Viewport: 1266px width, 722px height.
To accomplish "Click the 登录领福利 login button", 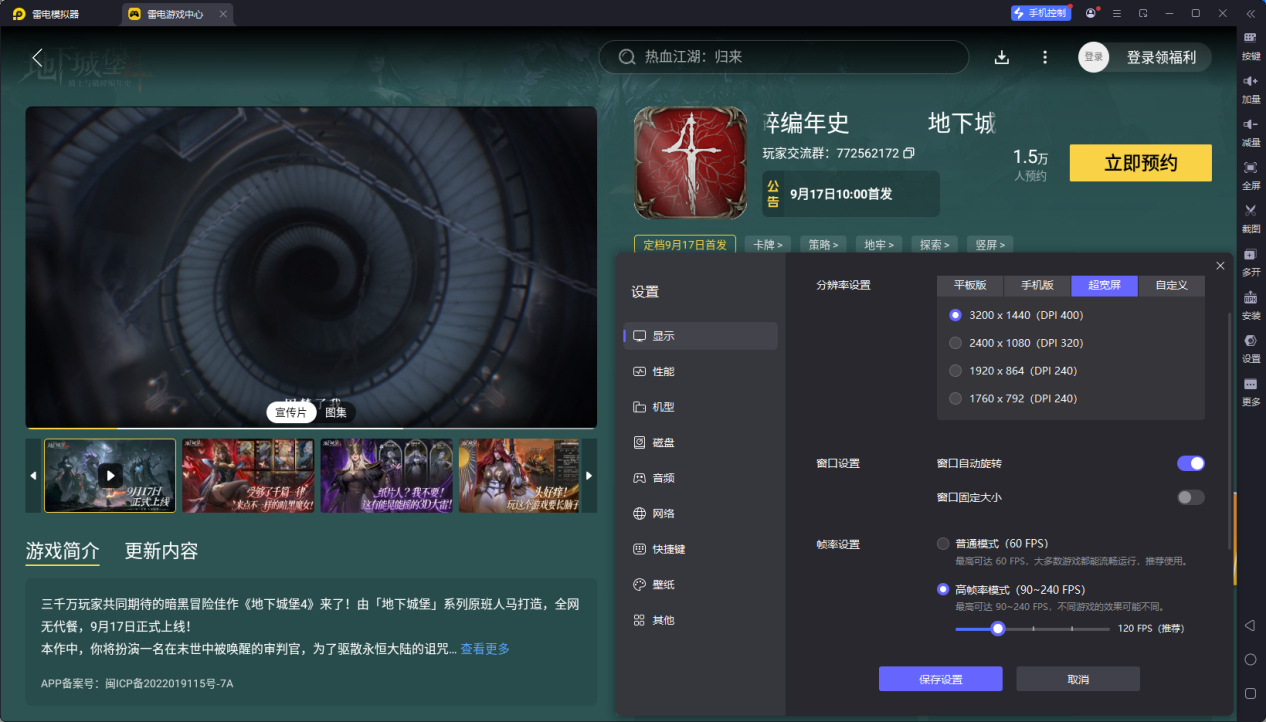I will tap(1161, 57).
